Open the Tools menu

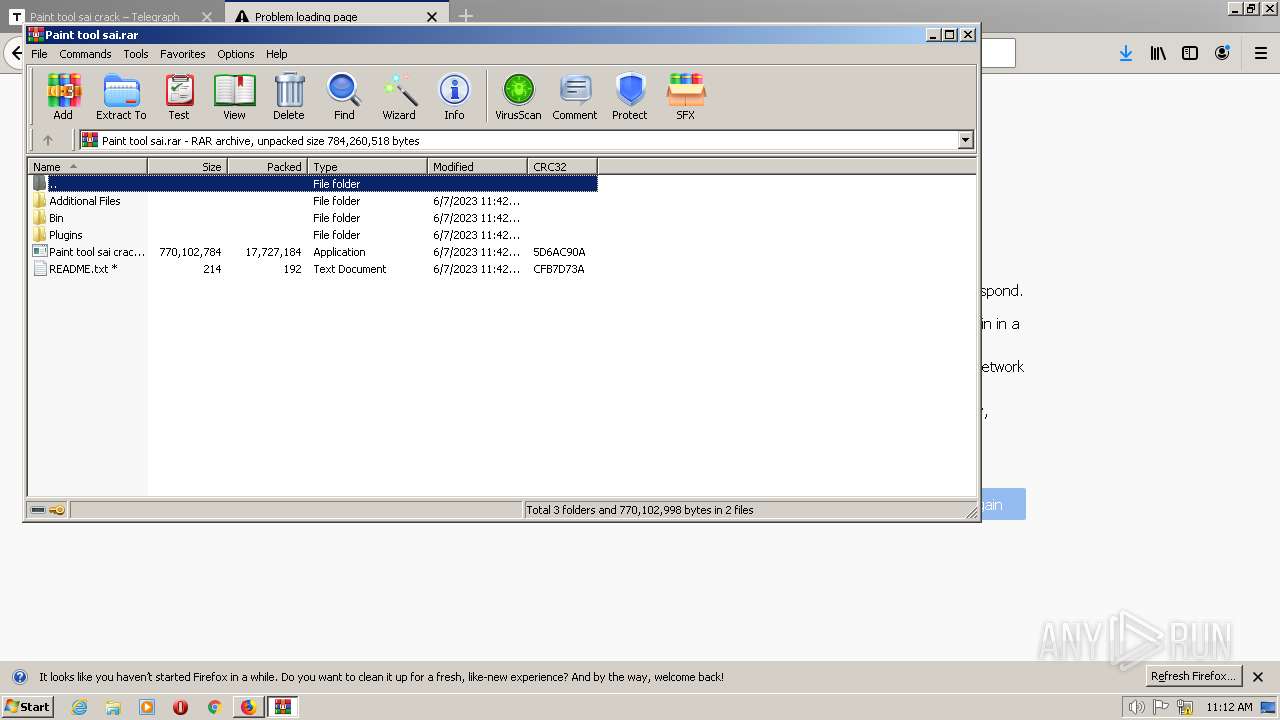136,54
